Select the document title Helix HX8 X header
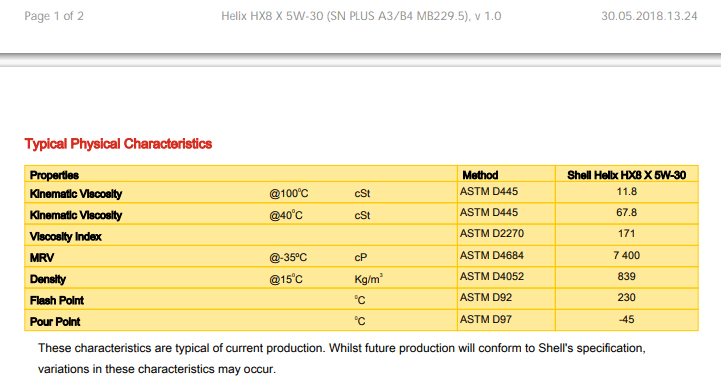The width and height of the screenshot is (721, 386). (x=361, y=16)
